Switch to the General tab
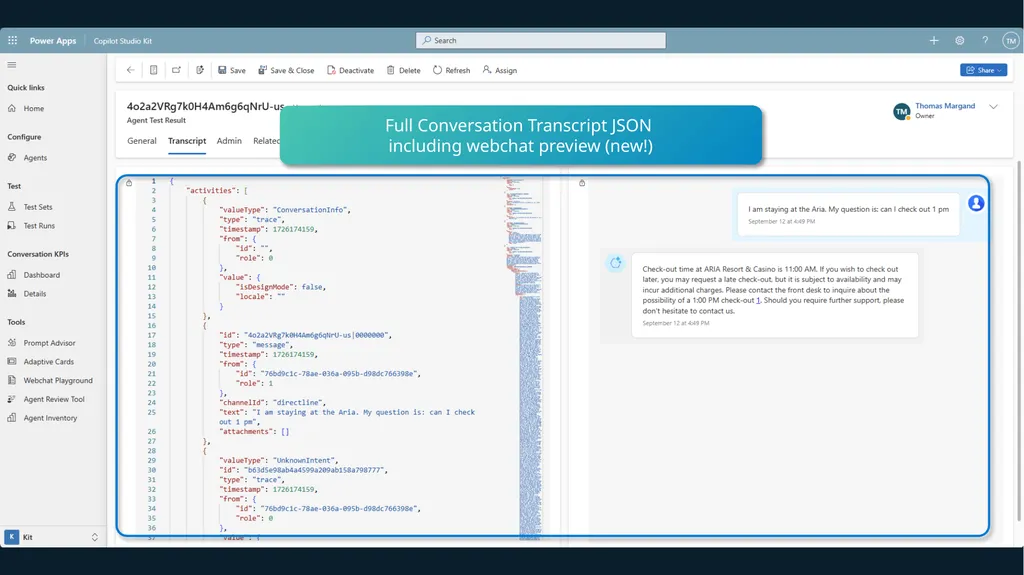1024x575 pixels. click(142, 140)
